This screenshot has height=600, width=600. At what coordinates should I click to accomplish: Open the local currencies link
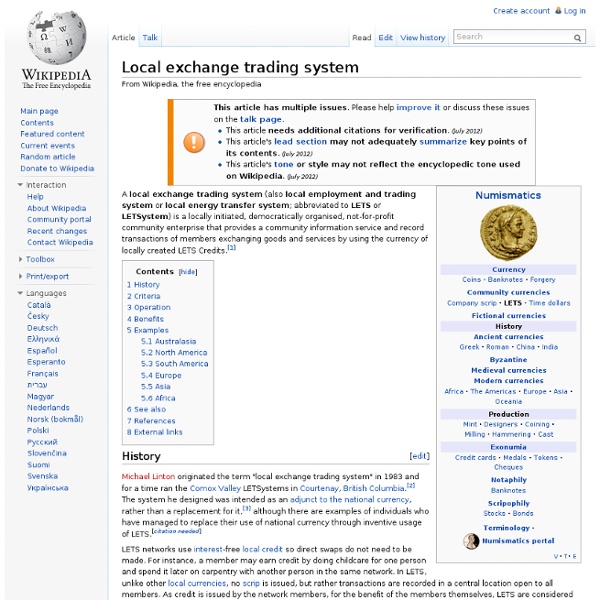tap(197, 584)
